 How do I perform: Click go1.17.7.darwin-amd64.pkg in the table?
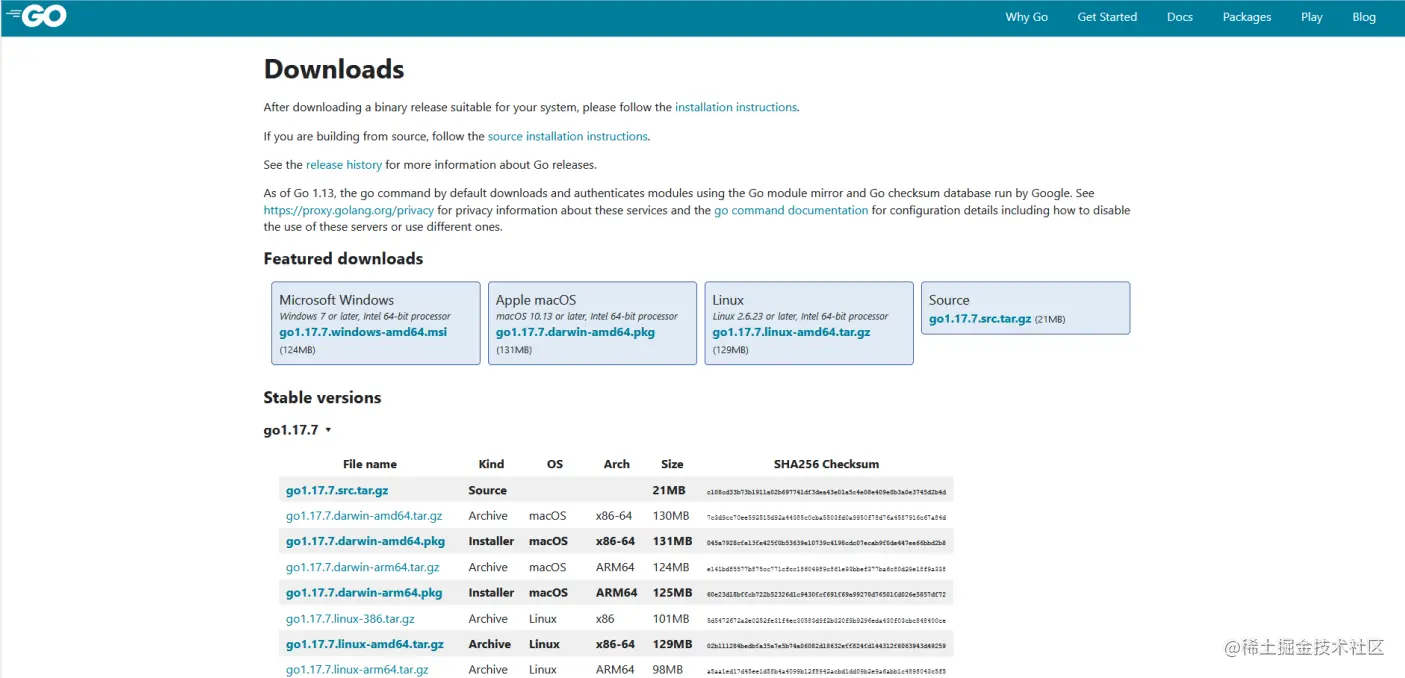point(365,542)
